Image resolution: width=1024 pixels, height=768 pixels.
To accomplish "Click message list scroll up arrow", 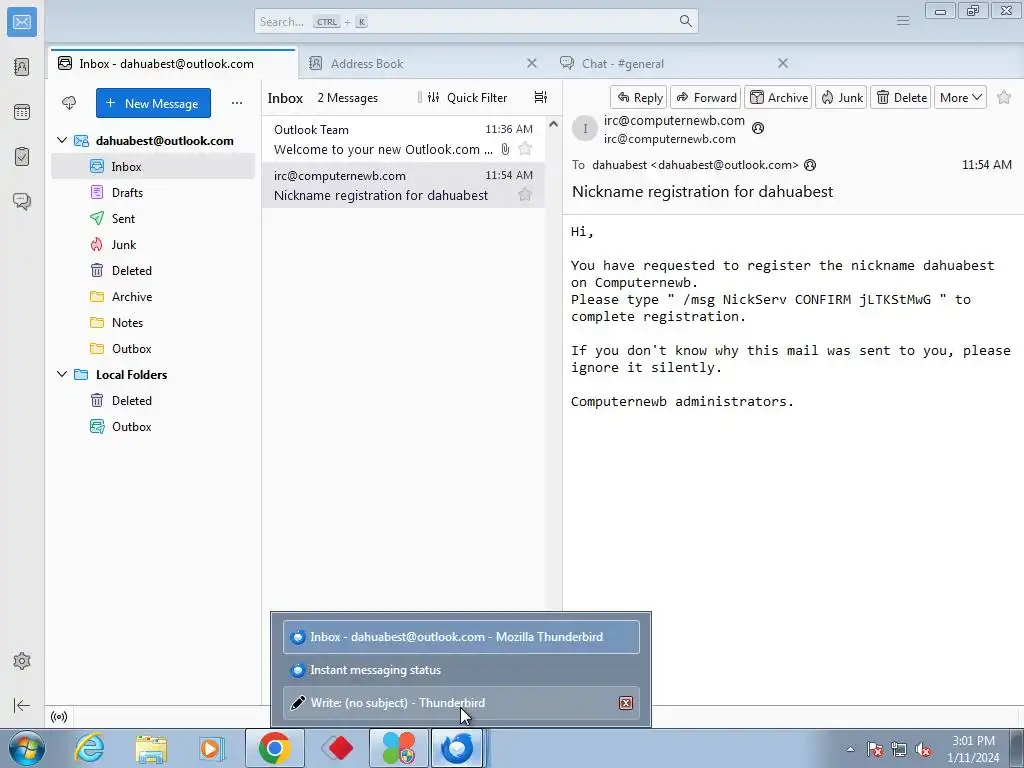I will (x=553, y=124).
